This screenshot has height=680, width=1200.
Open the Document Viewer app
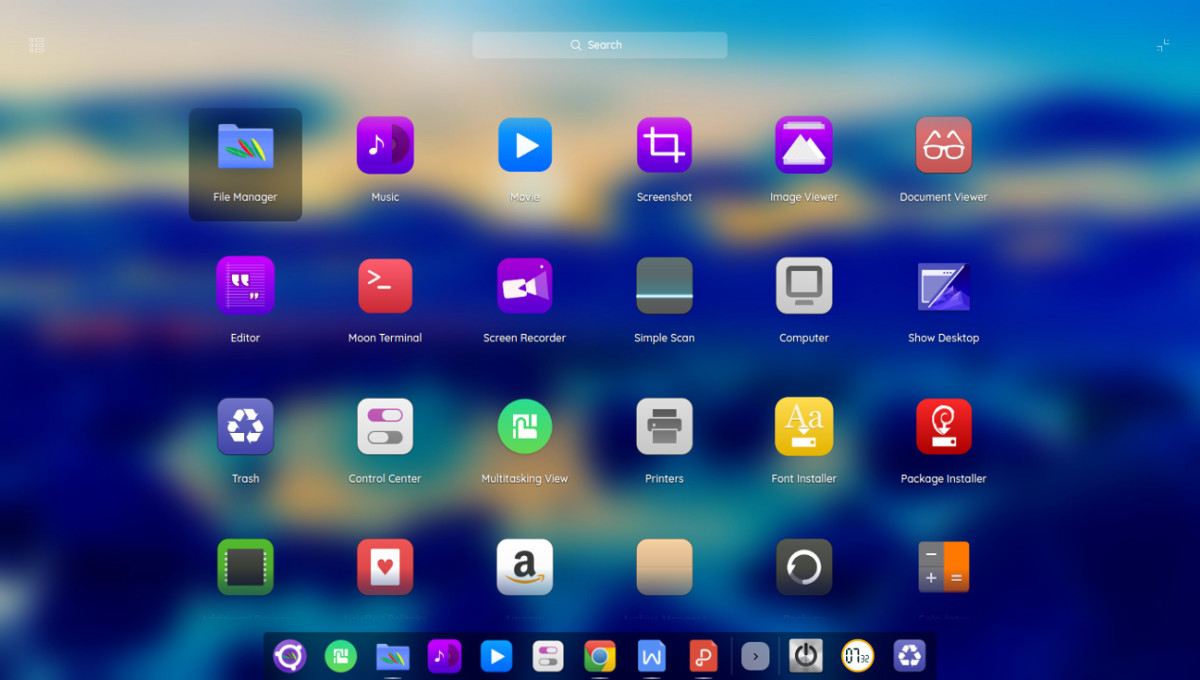click(943, 146)
